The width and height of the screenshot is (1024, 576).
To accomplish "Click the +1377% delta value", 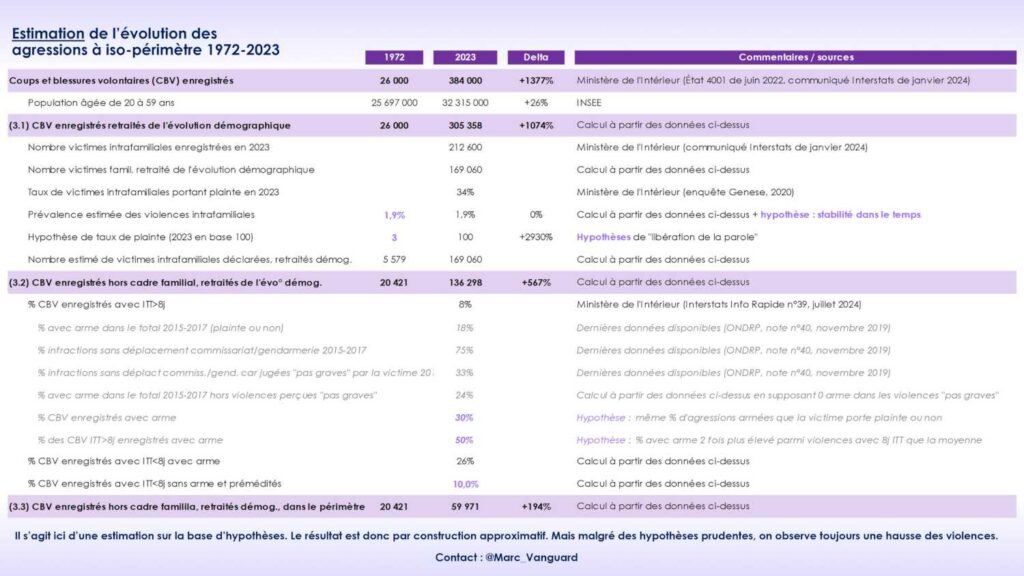I will (x=536, y=80).
